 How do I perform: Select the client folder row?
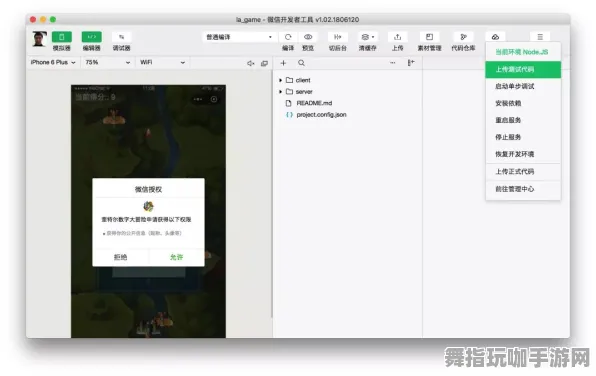tap(347, 80)
